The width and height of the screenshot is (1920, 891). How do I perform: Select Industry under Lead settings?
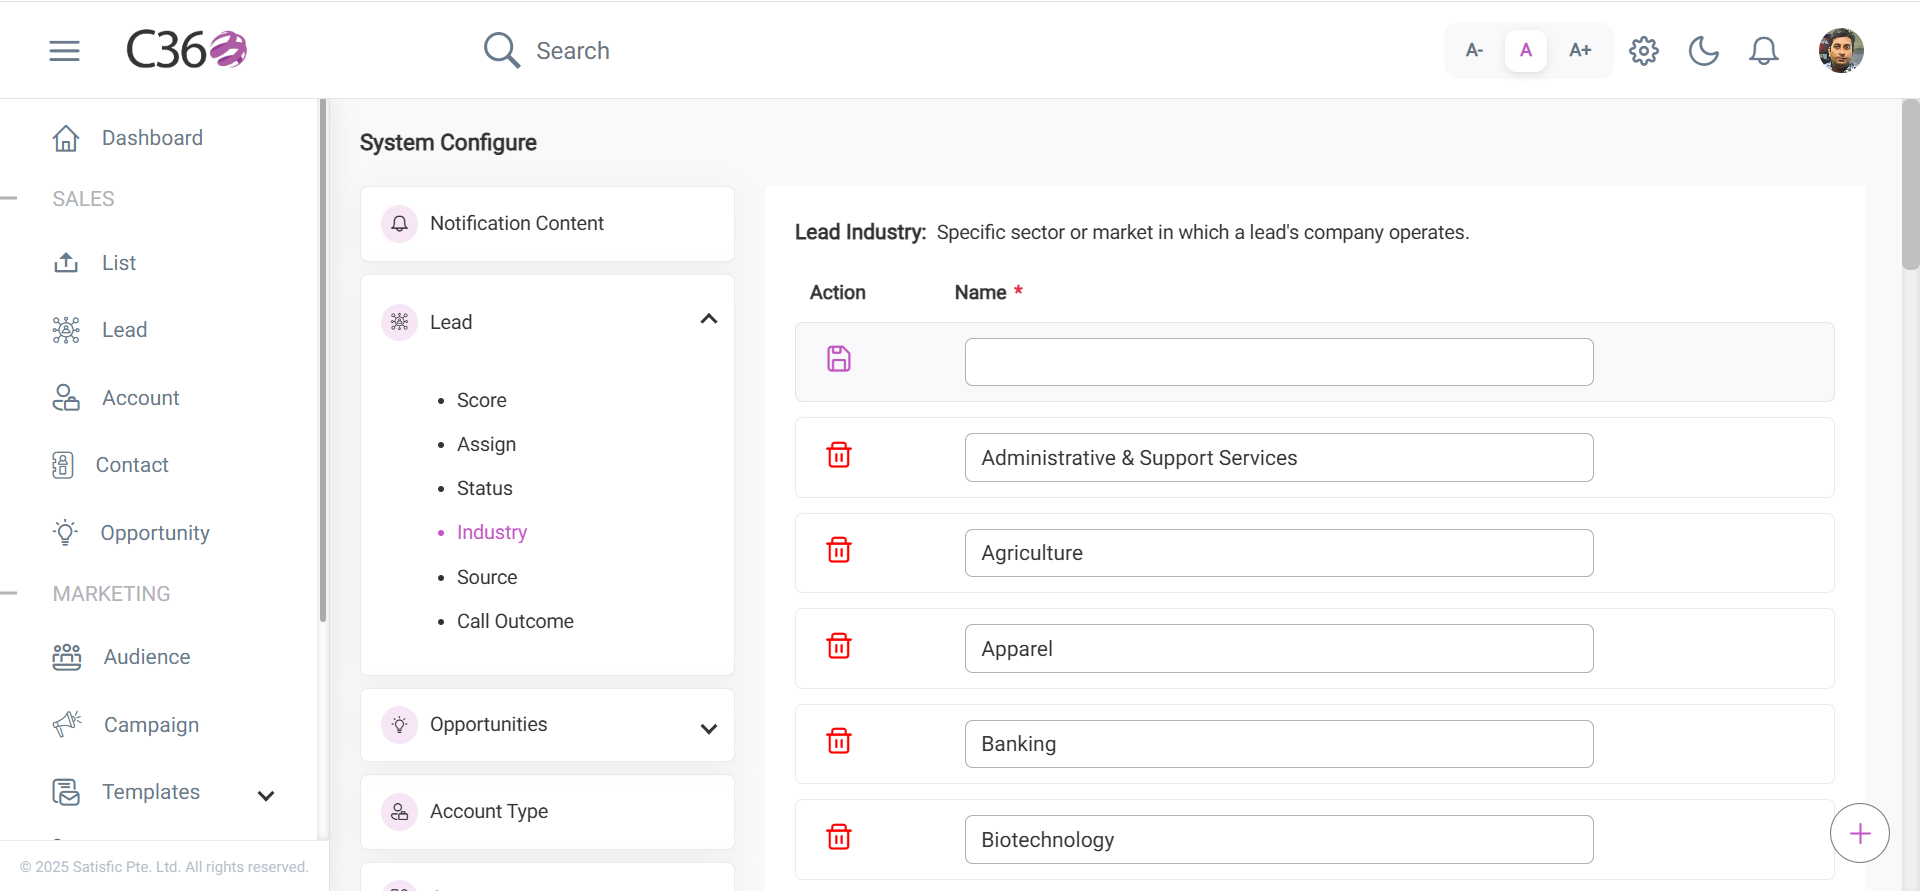[x=492, y=532]
